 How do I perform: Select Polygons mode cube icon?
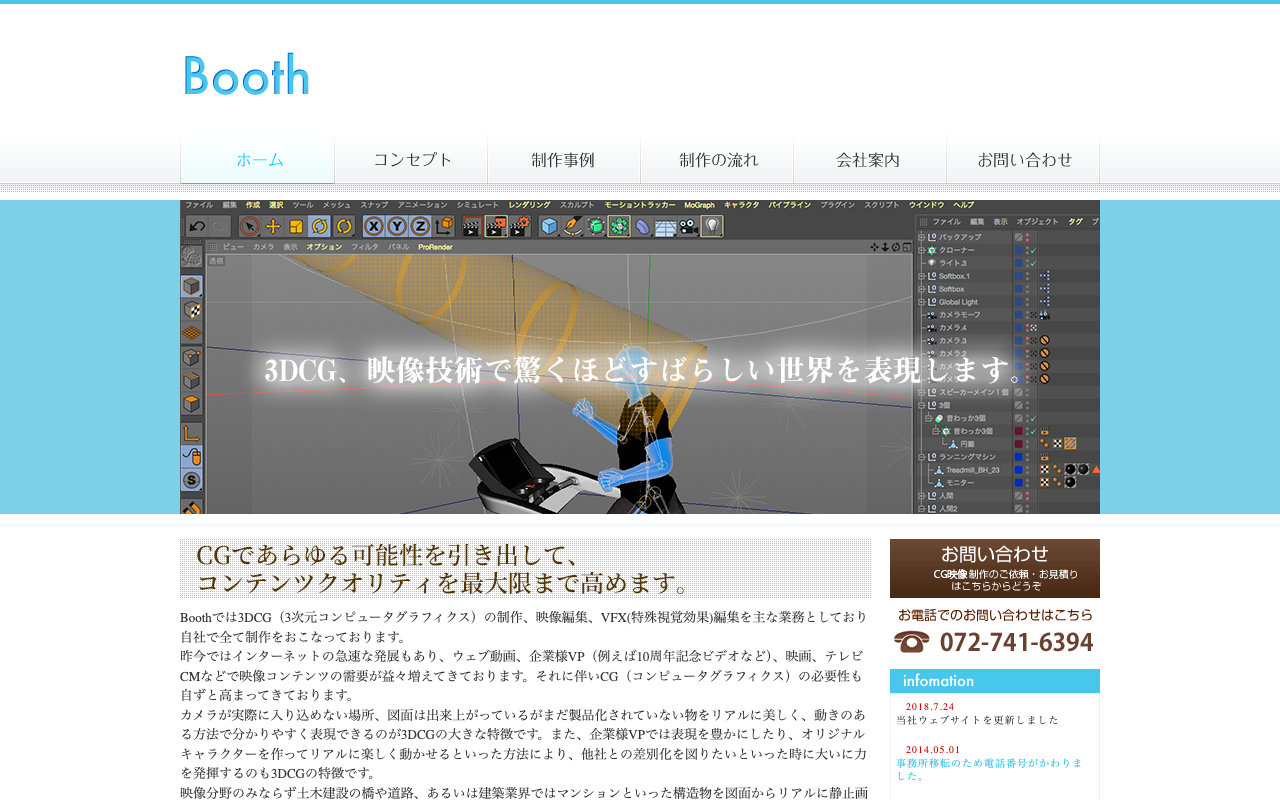click(x=191, y=404)
